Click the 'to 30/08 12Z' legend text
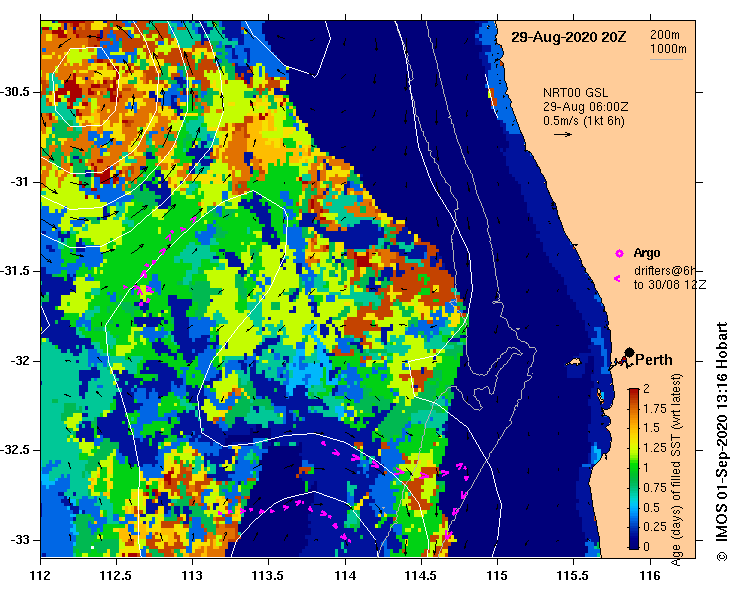The height and width of the screenshot is (592, 739). click(670, 285)
